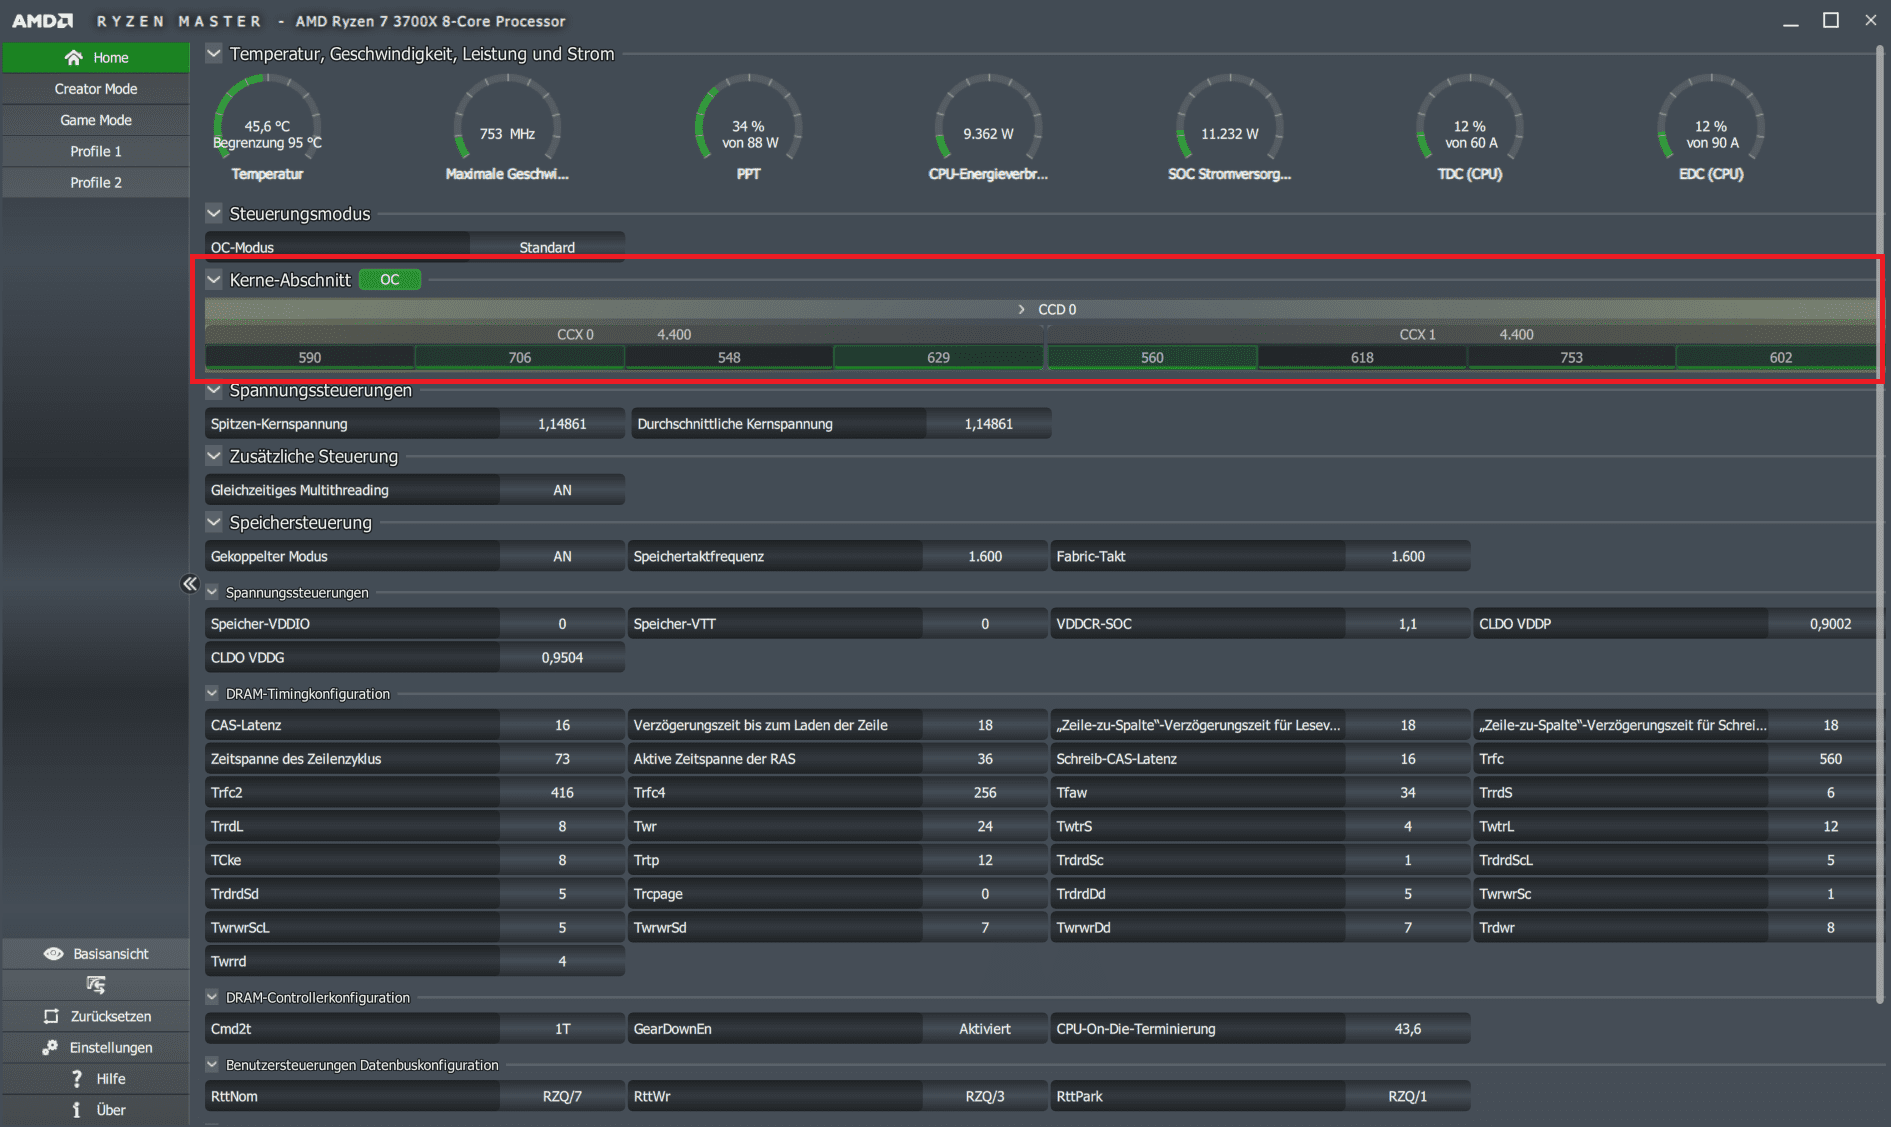Click the RttNom RZQ/7 value
Screen dimensions: 1891x1127
562,1096
